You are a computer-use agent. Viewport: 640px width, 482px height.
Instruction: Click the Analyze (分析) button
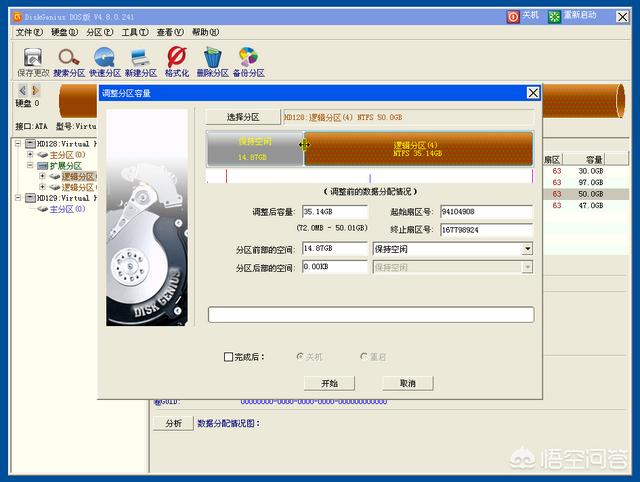coord(173,423)
